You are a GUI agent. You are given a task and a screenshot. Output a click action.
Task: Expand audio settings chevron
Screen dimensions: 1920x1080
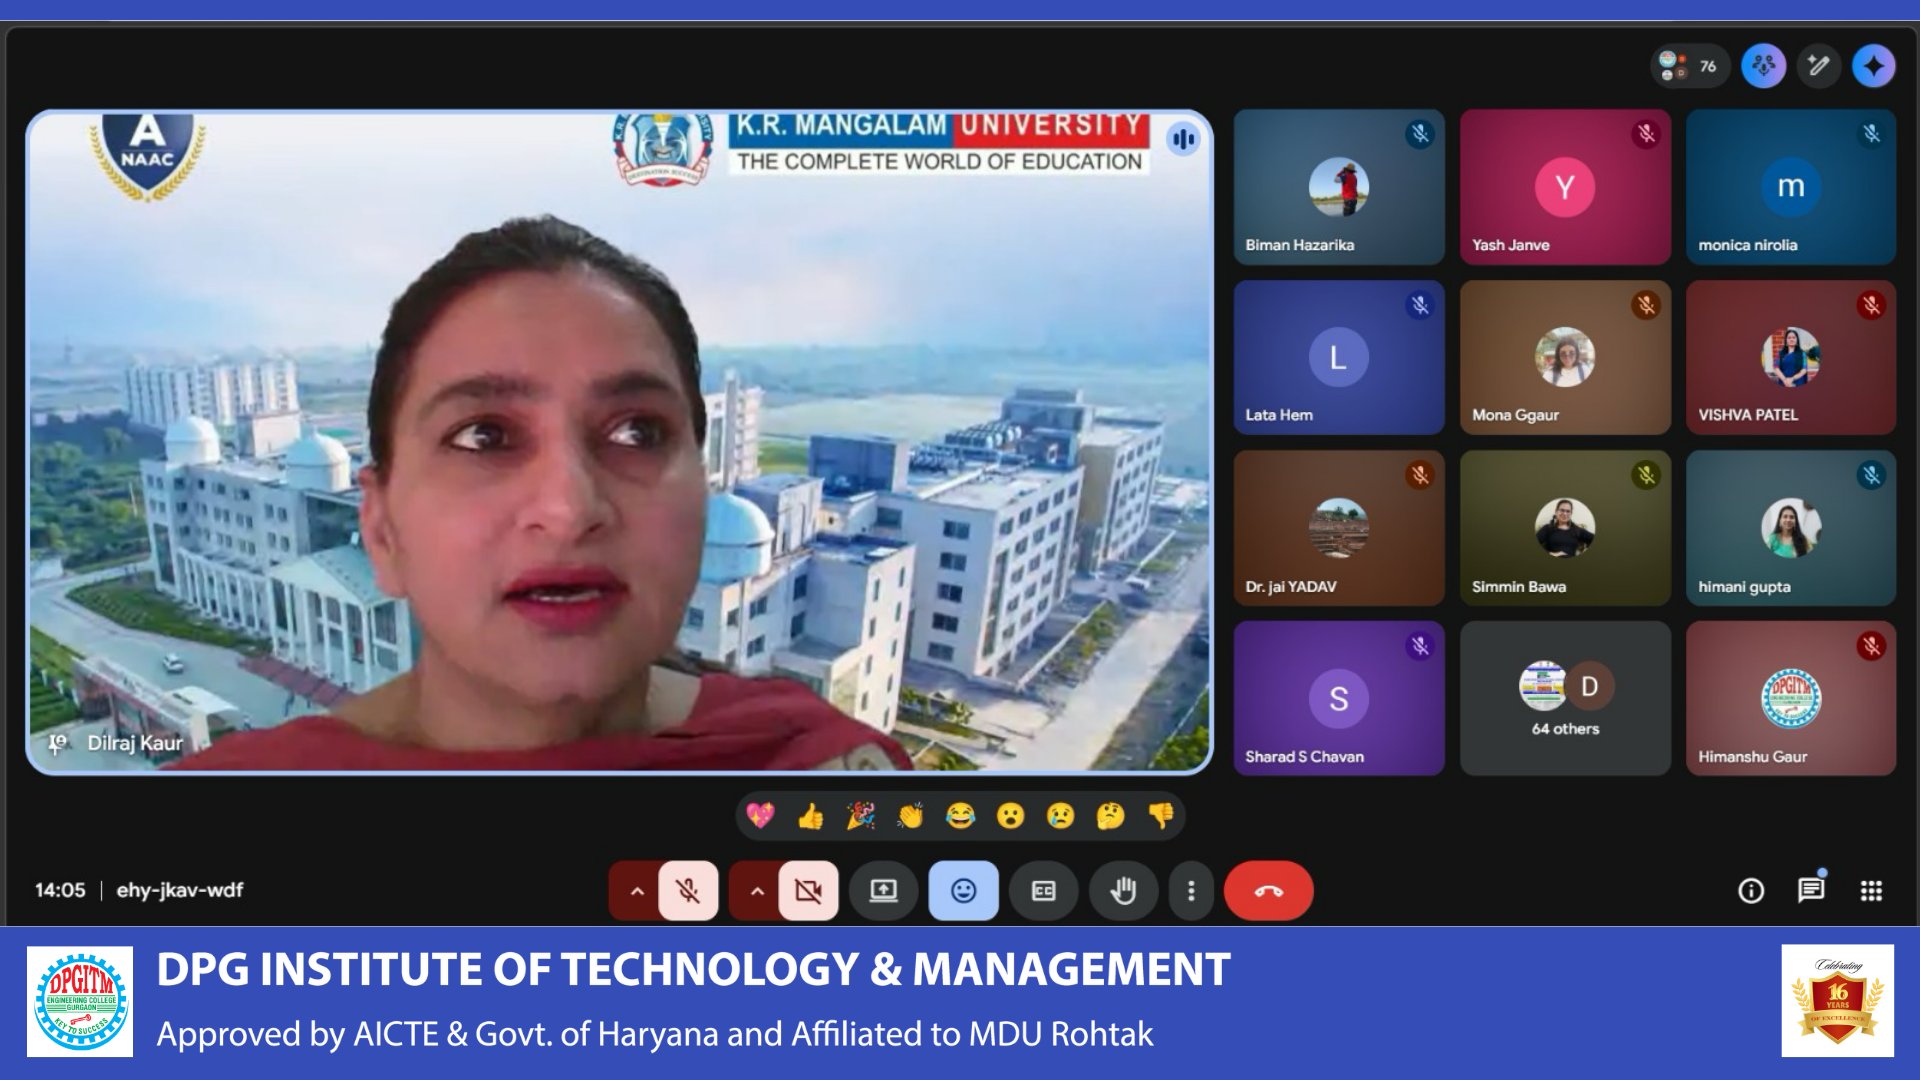(637, 890)
